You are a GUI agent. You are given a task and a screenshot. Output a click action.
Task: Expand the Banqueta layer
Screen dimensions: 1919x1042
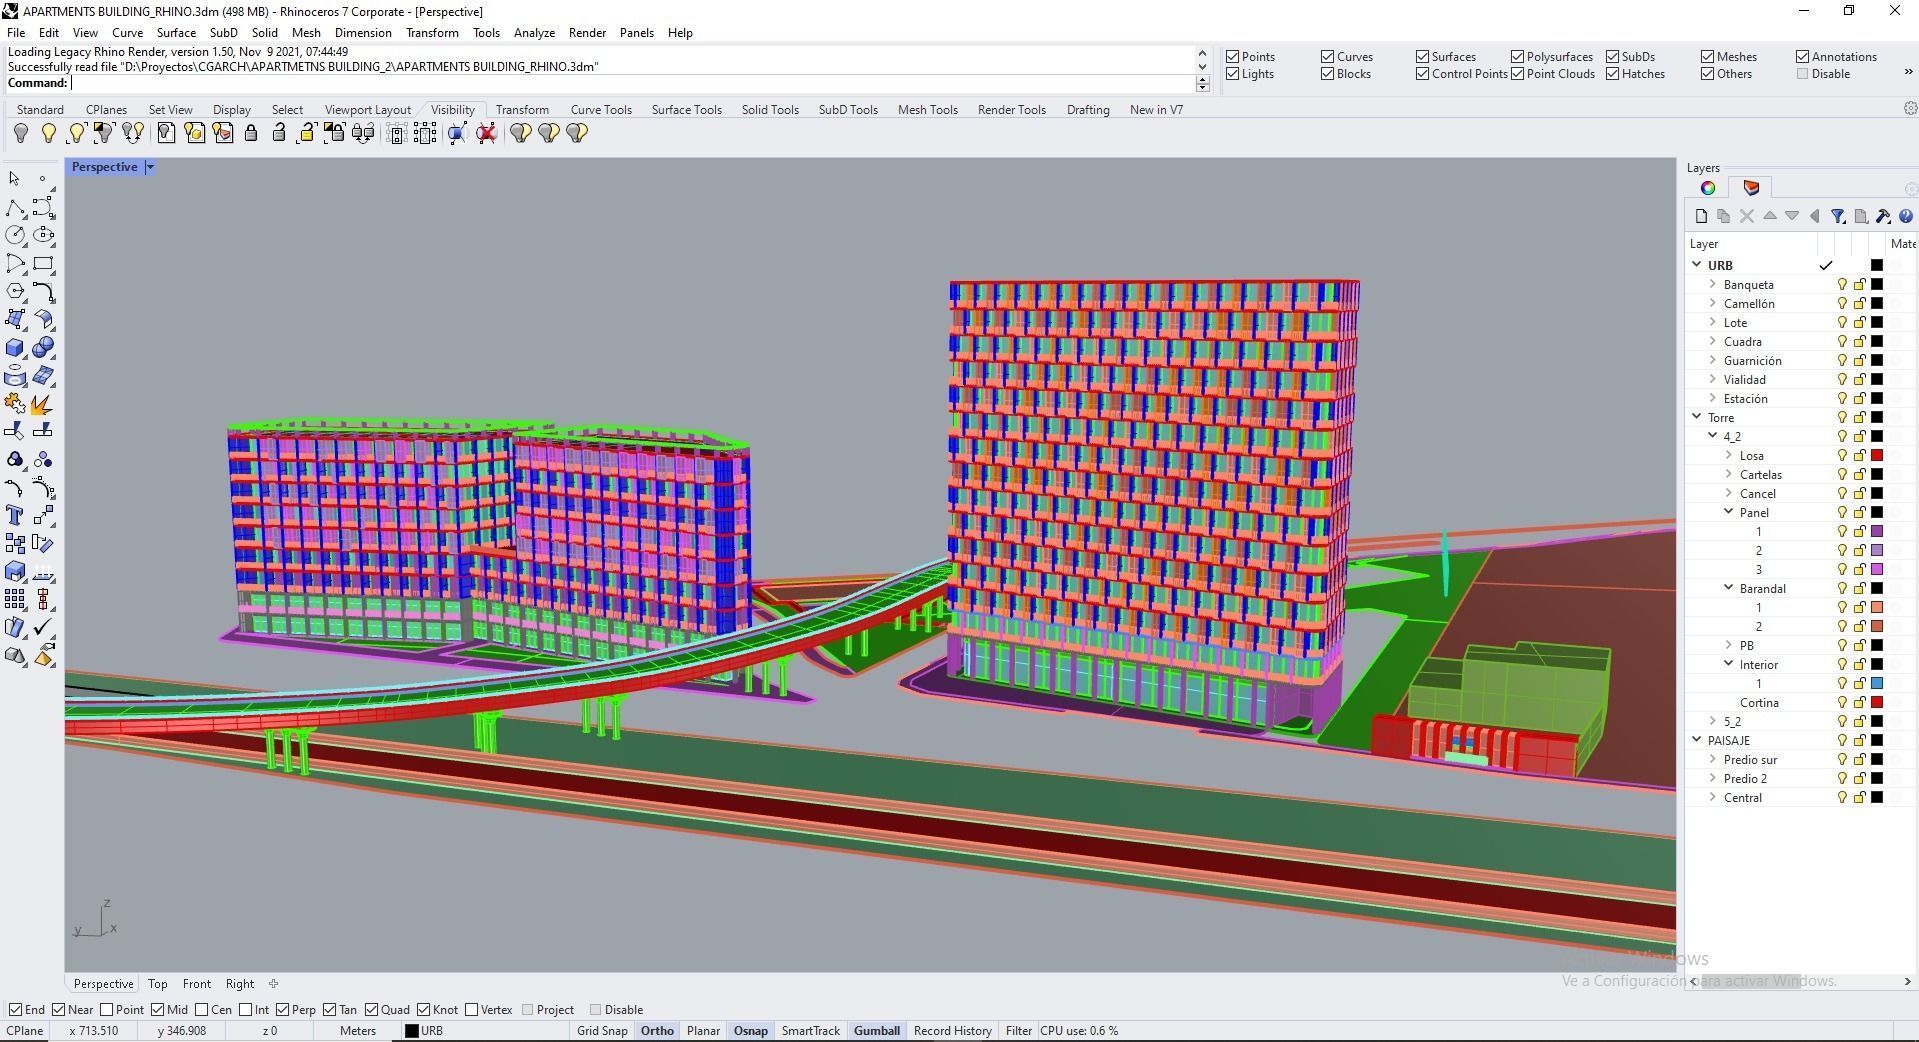1712,285
